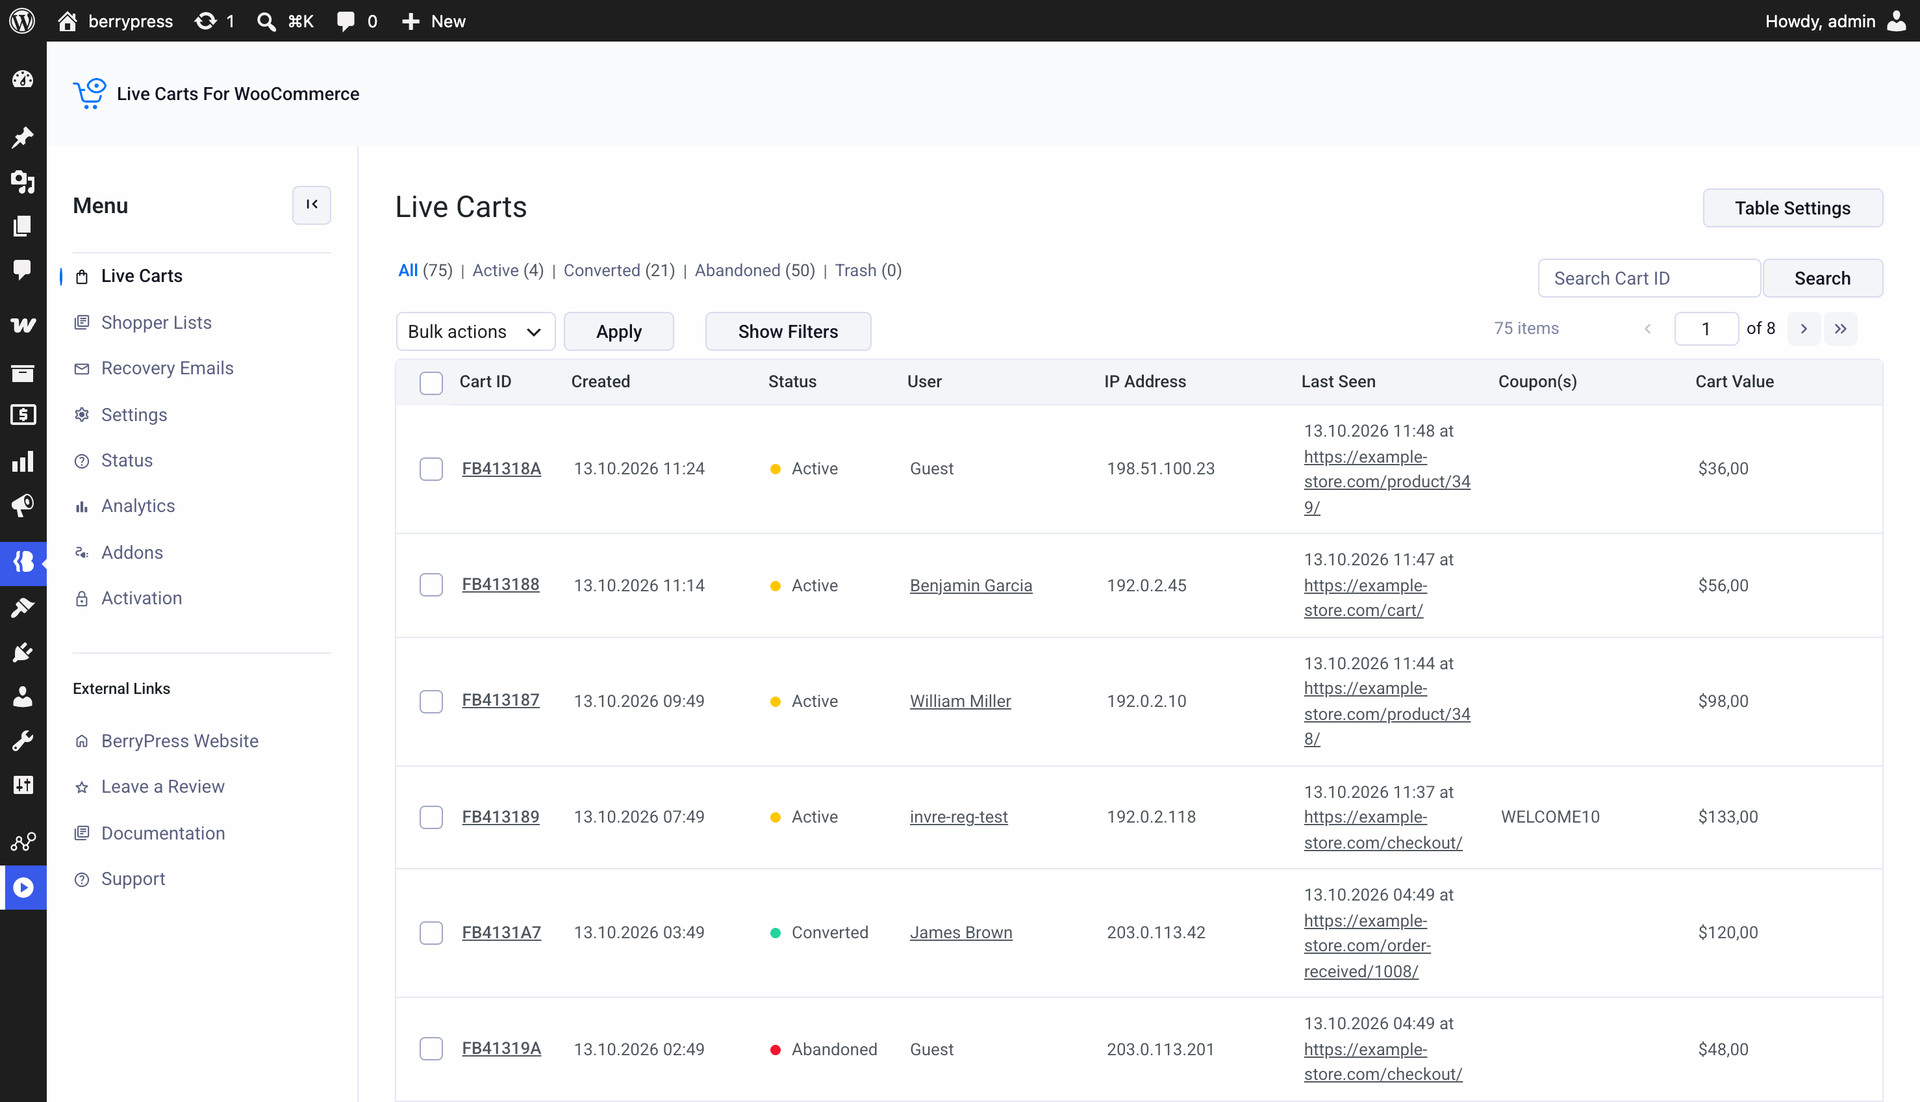Check the box for cart FB413188
The width and height of the screenshot is (1920, 1102).
(x=431, y=585)
